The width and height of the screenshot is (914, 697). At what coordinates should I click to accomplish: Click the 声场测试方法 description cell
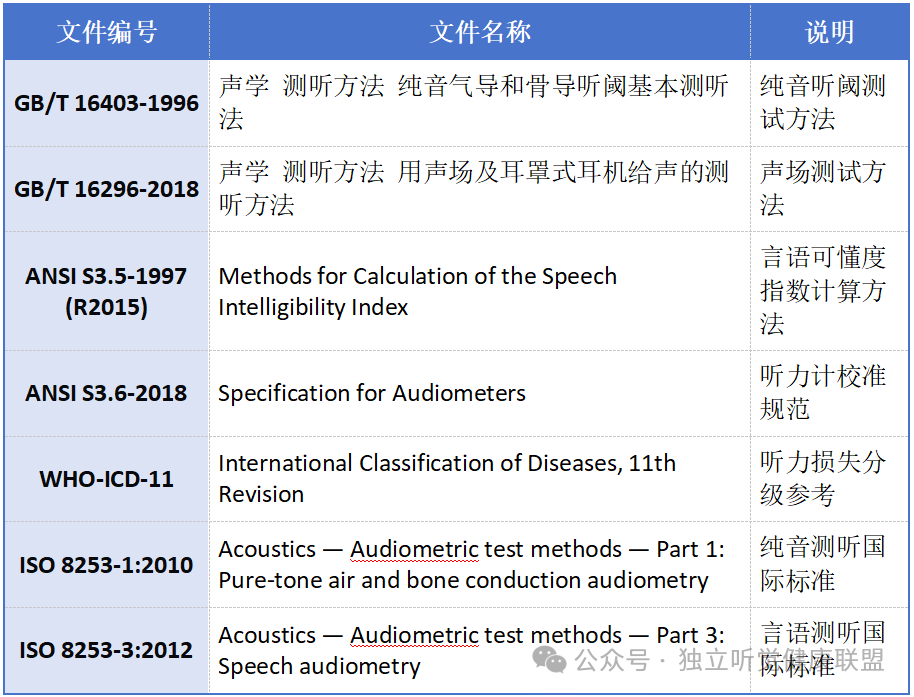829,189
